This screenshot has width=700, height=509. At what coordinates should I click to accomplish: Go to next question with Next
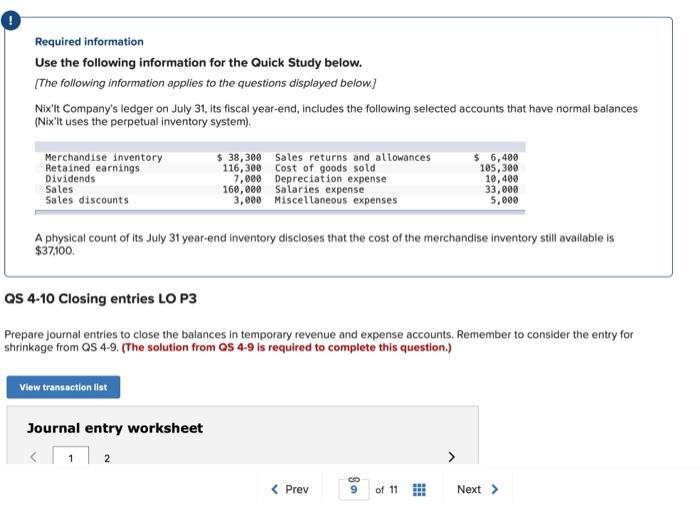(x=477, y=489)
